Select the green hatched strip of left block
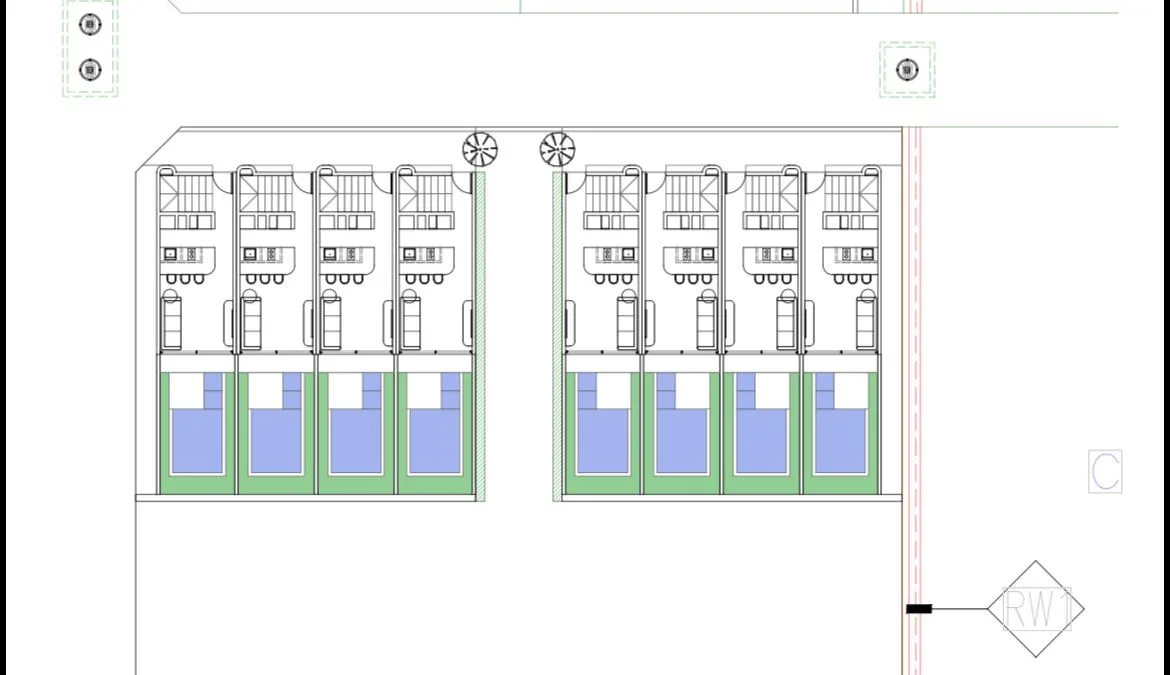This screenshot has width=1170, height=675. click(x=481, y=336)
